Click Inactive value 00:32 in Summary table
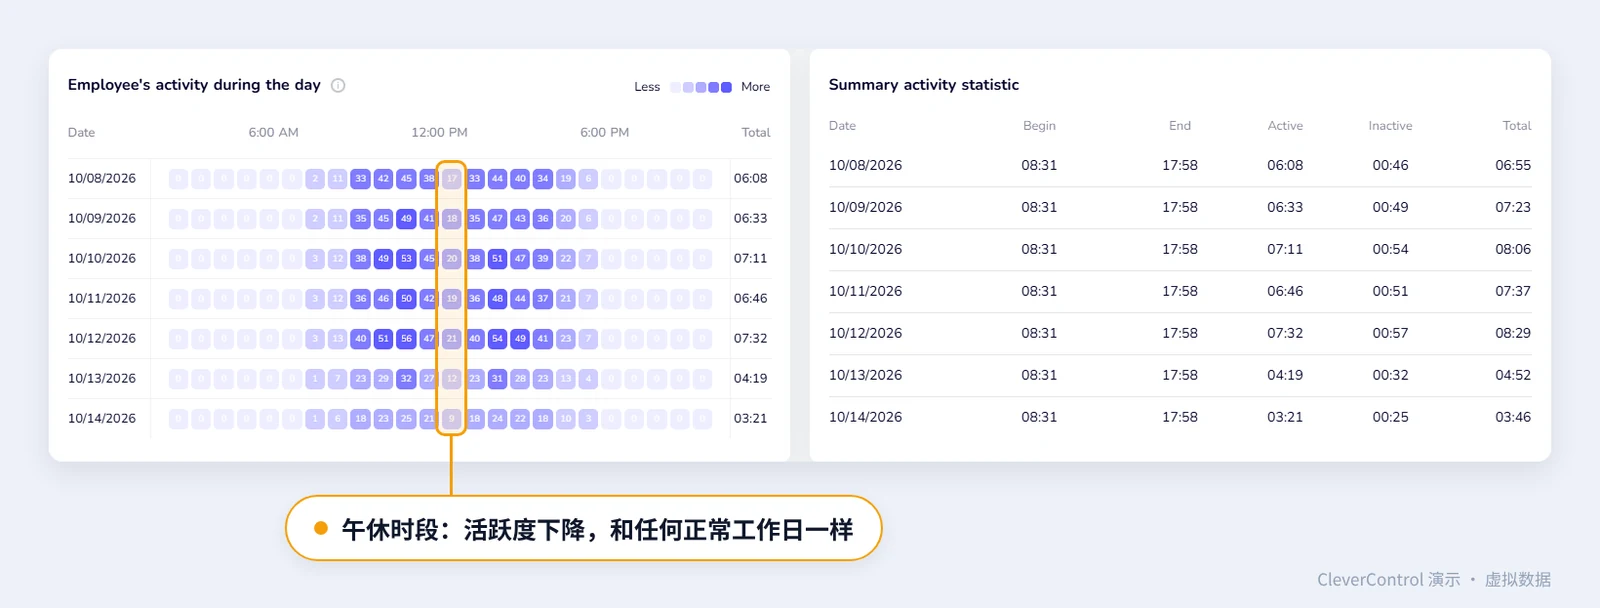 [x=1390, y=376]
